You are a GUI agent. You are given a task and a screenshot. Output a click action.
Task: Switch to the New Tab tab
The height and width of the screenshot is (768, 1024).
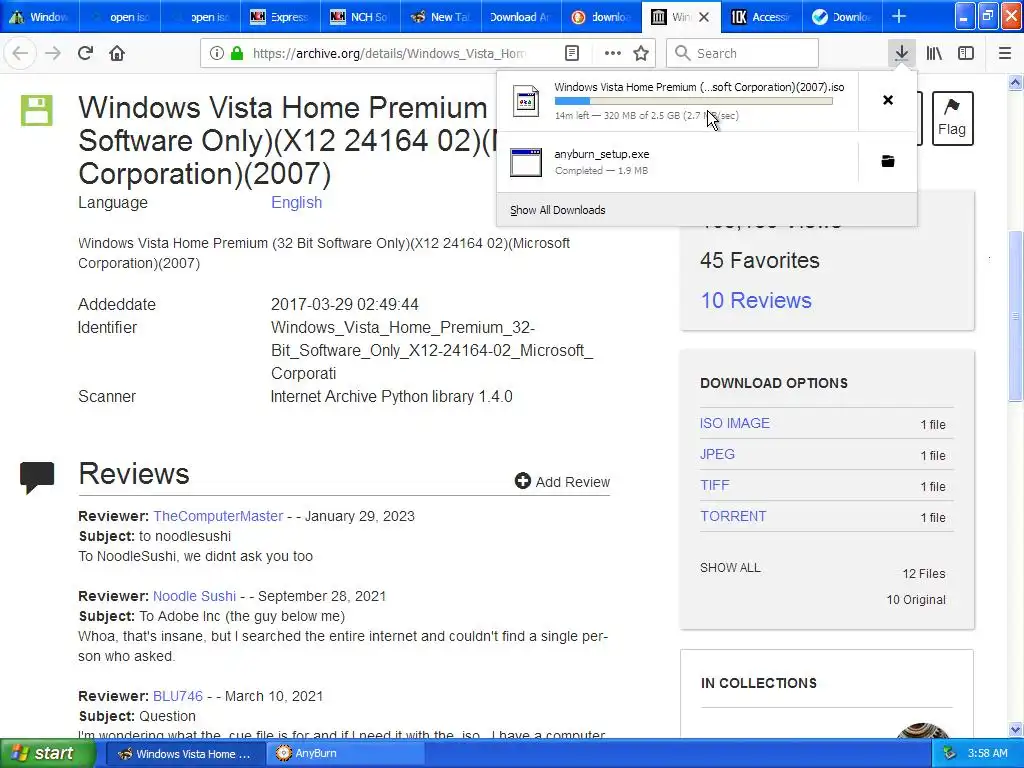(x=440, y=17)
